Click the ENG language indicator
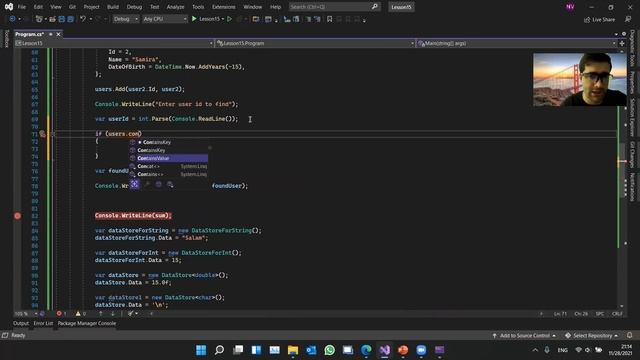Screen dimensions: 640x360 [x=562, y=350]
